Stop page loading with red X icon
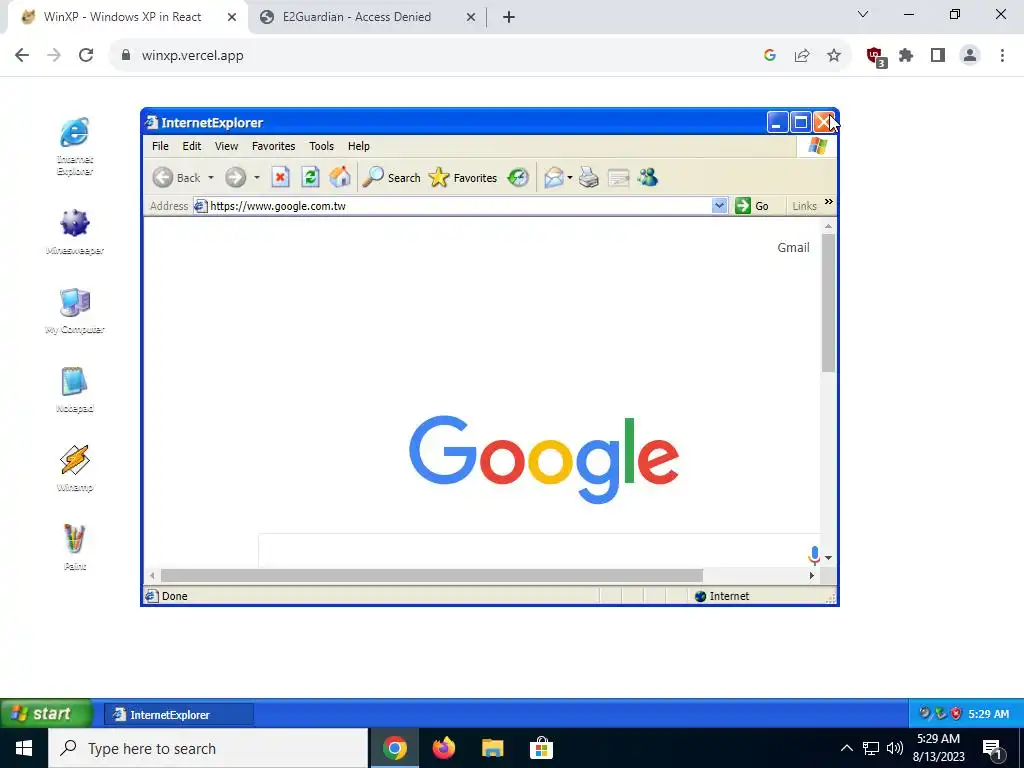Viewport: 1024px width, 768px height. point(280,177)
